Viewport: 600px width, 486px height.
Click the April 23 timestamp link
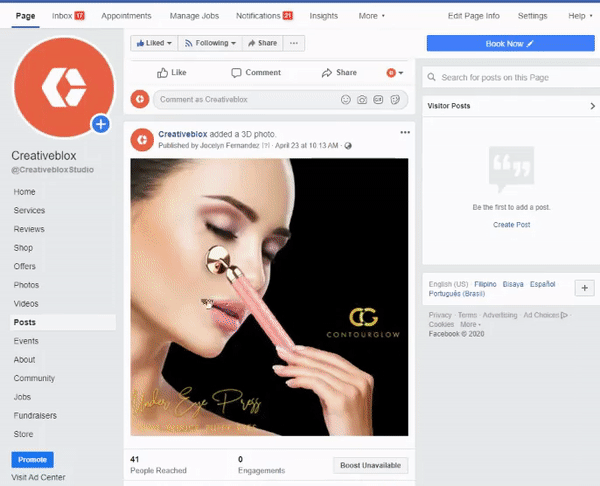307,146
